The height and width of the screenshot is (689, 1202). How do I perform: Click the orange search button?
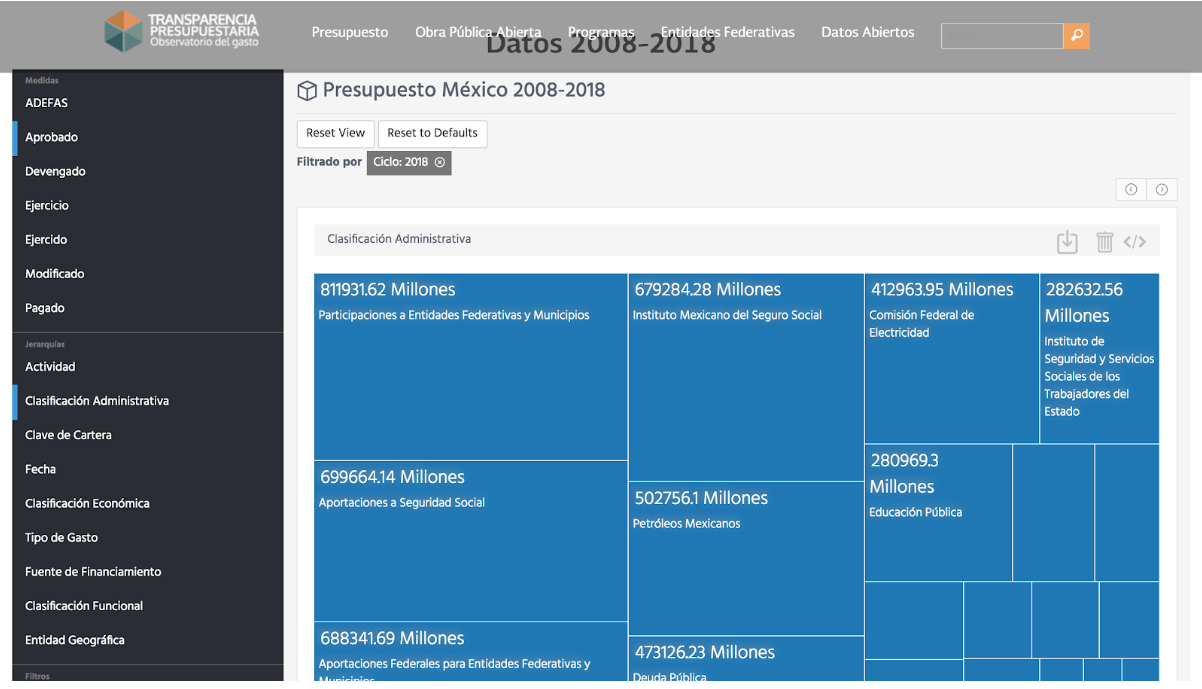pos(1077,36)
